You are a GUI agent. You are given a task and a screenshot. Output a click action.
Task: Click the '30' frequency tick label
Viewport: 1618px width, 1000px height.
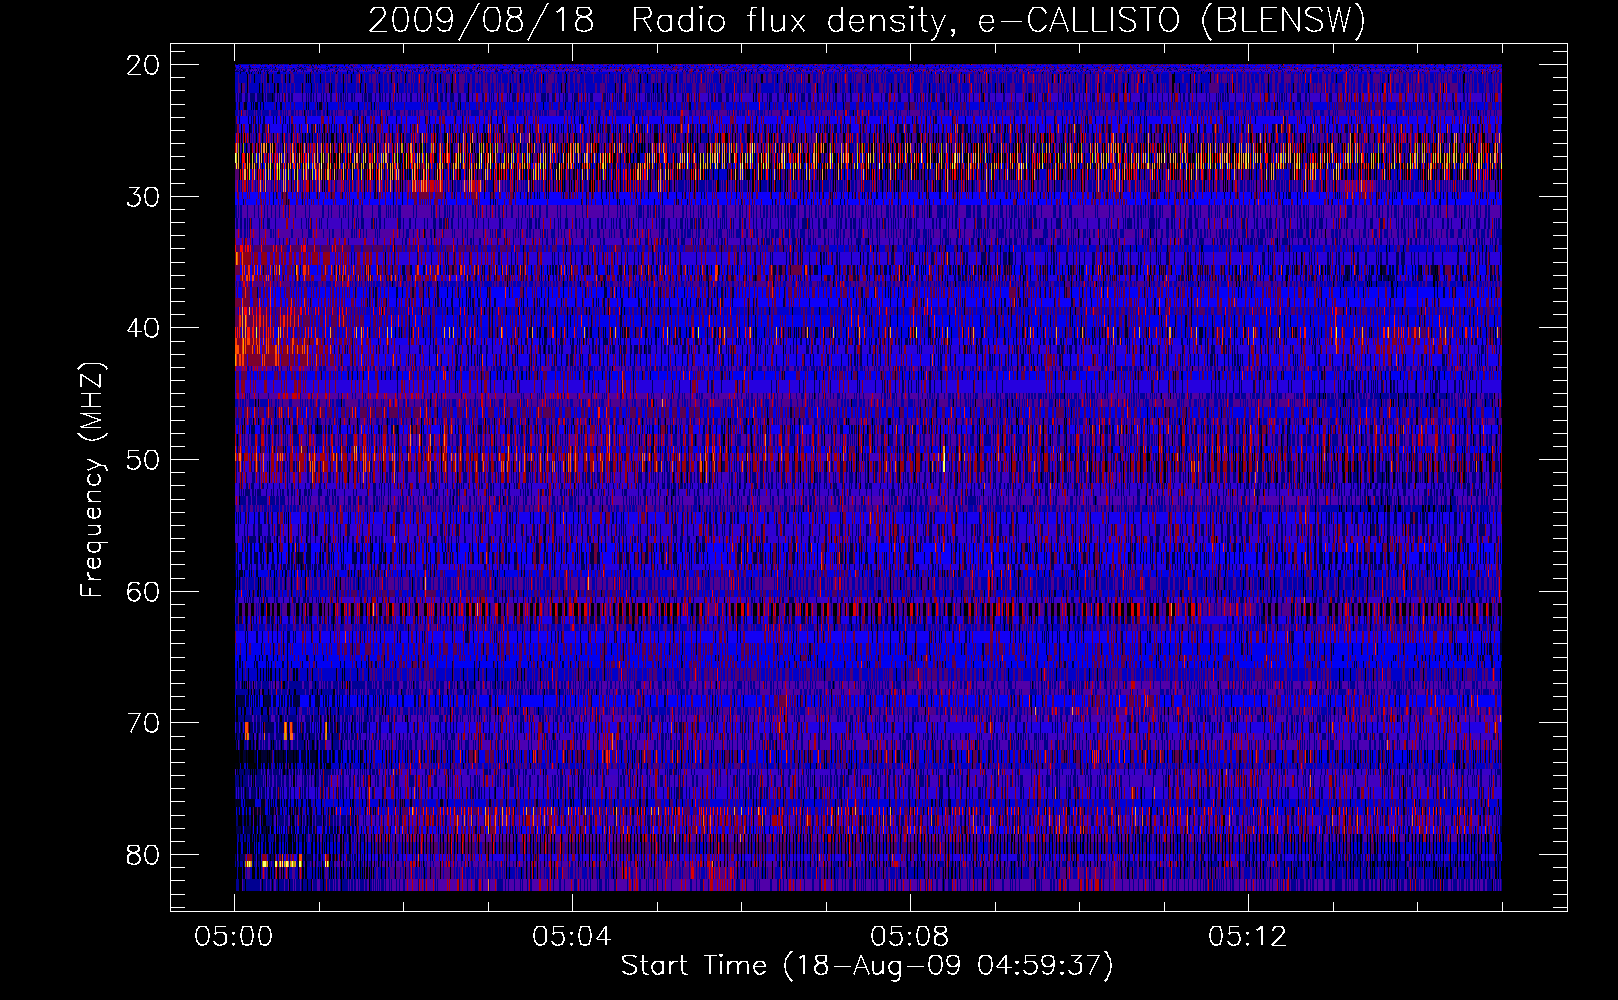(144, 197)
